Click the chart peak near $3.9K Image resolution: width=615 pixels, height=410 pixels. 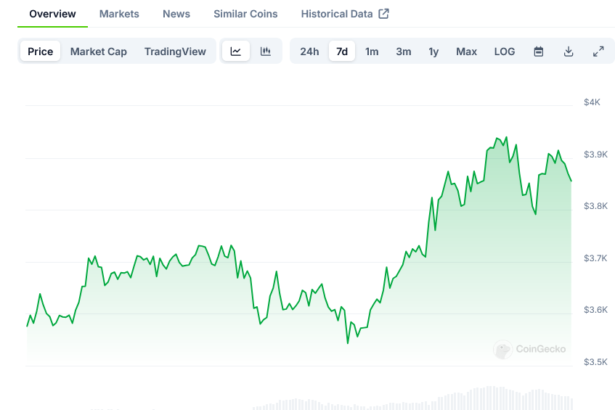[503, 137]
